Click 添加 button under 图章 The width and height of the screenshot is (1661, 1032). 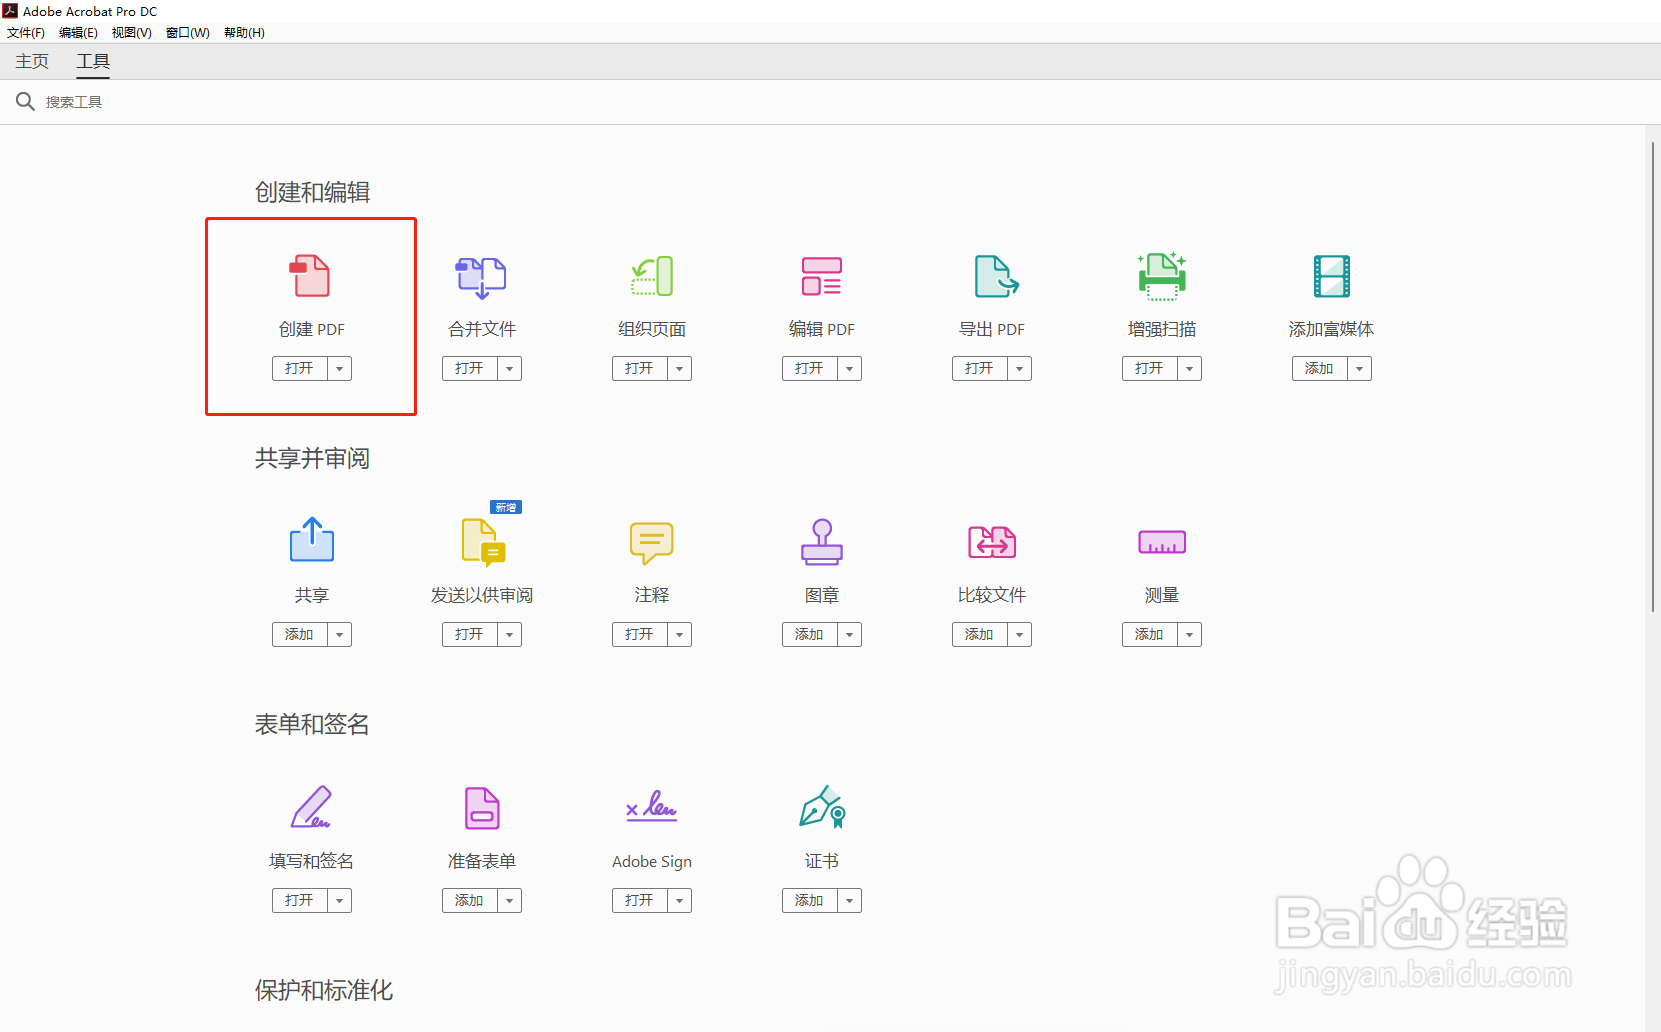click(810, 635)
